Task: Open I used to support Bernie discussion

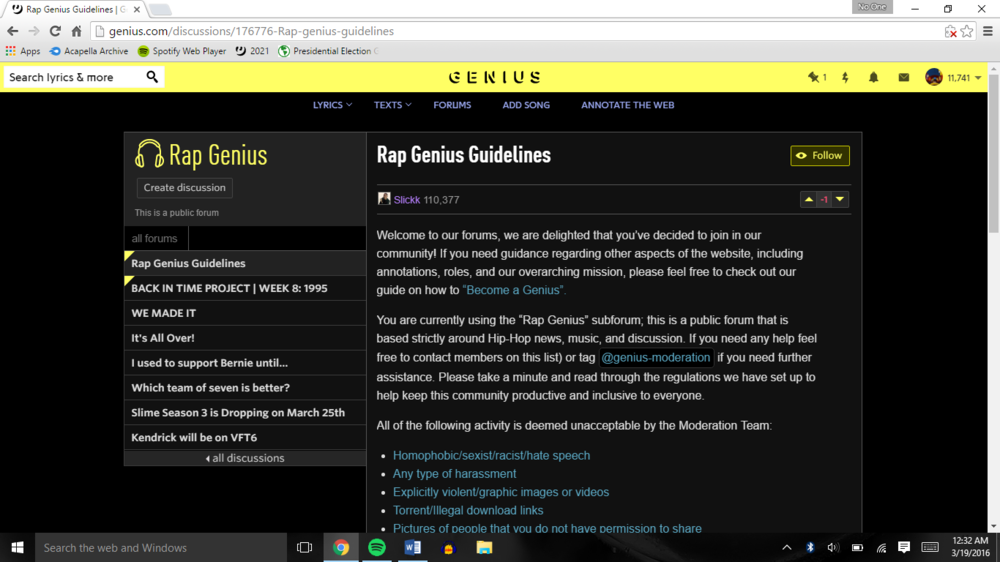Action: 245,363
